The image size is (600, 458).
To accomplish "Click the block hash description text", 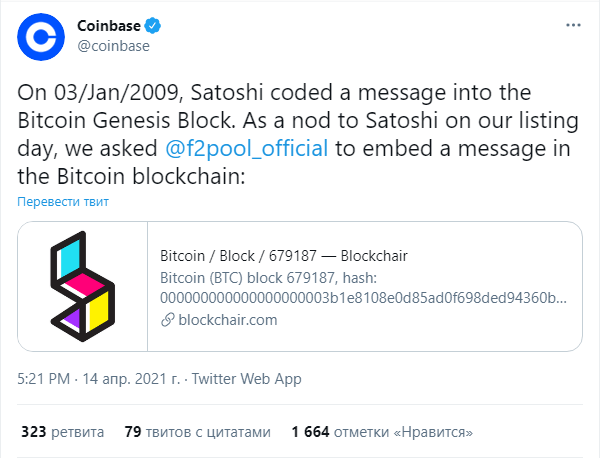I will [363, 288].
